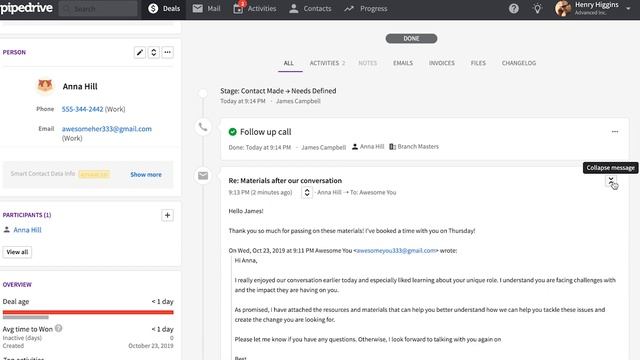
Task: Switch to the ALL tab
Action: coord(289,63)
